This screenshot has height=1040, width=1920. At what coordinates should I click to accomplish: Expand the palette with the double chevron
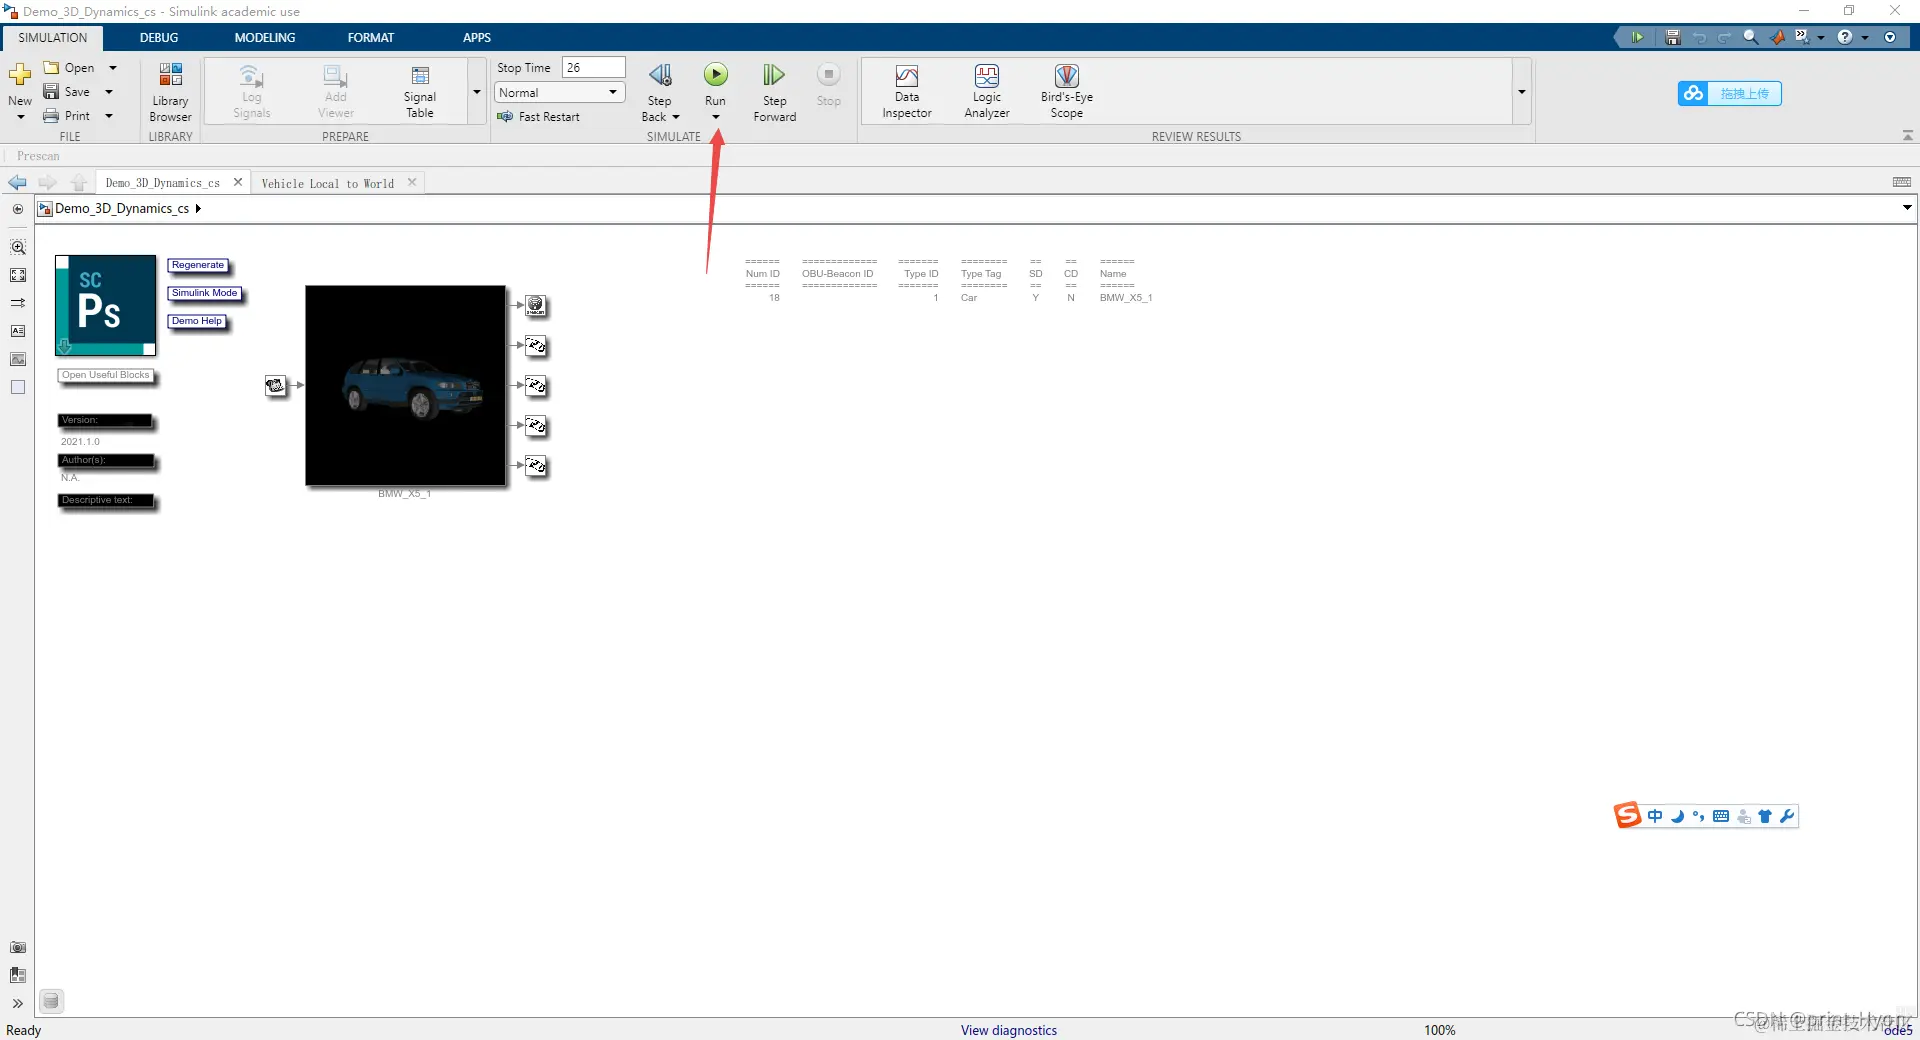18,1004
